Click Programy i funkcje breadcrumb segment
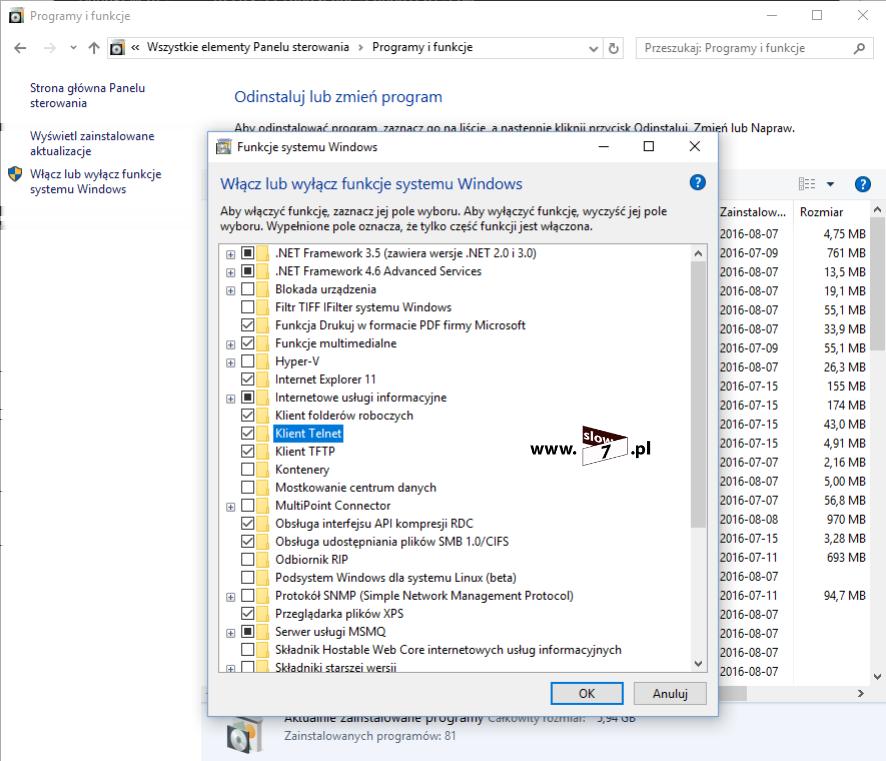886x761 pixels. point(422,47)
